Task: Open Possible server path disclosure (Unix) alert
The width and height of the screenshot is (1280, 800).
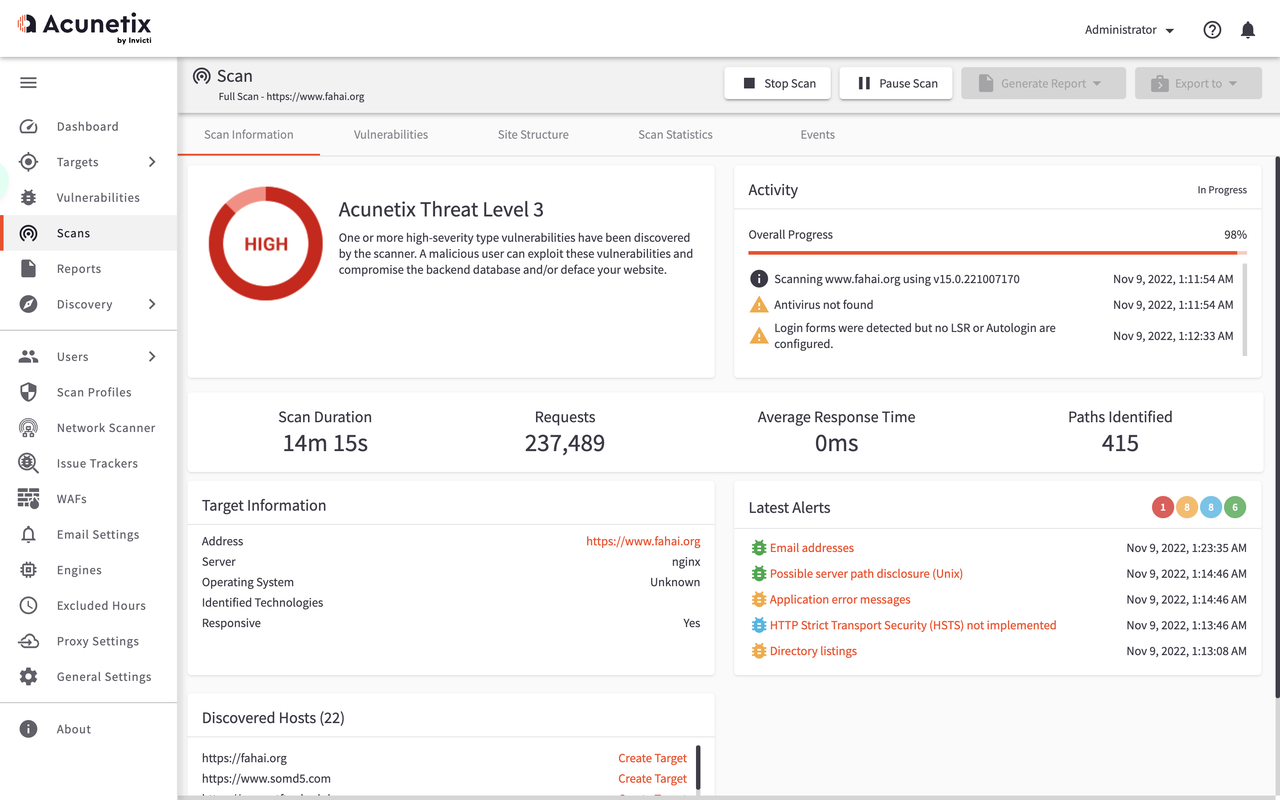Action: 866,574
